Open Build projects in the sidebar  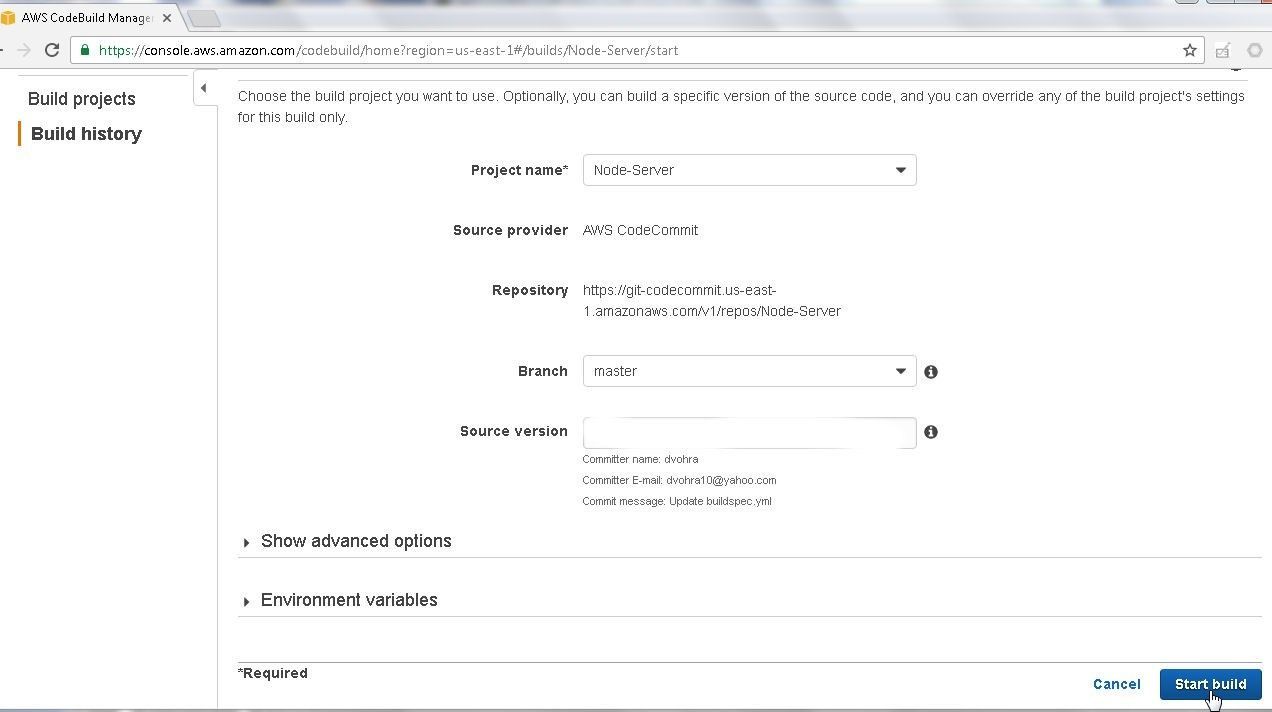click(x=82, y=99)
